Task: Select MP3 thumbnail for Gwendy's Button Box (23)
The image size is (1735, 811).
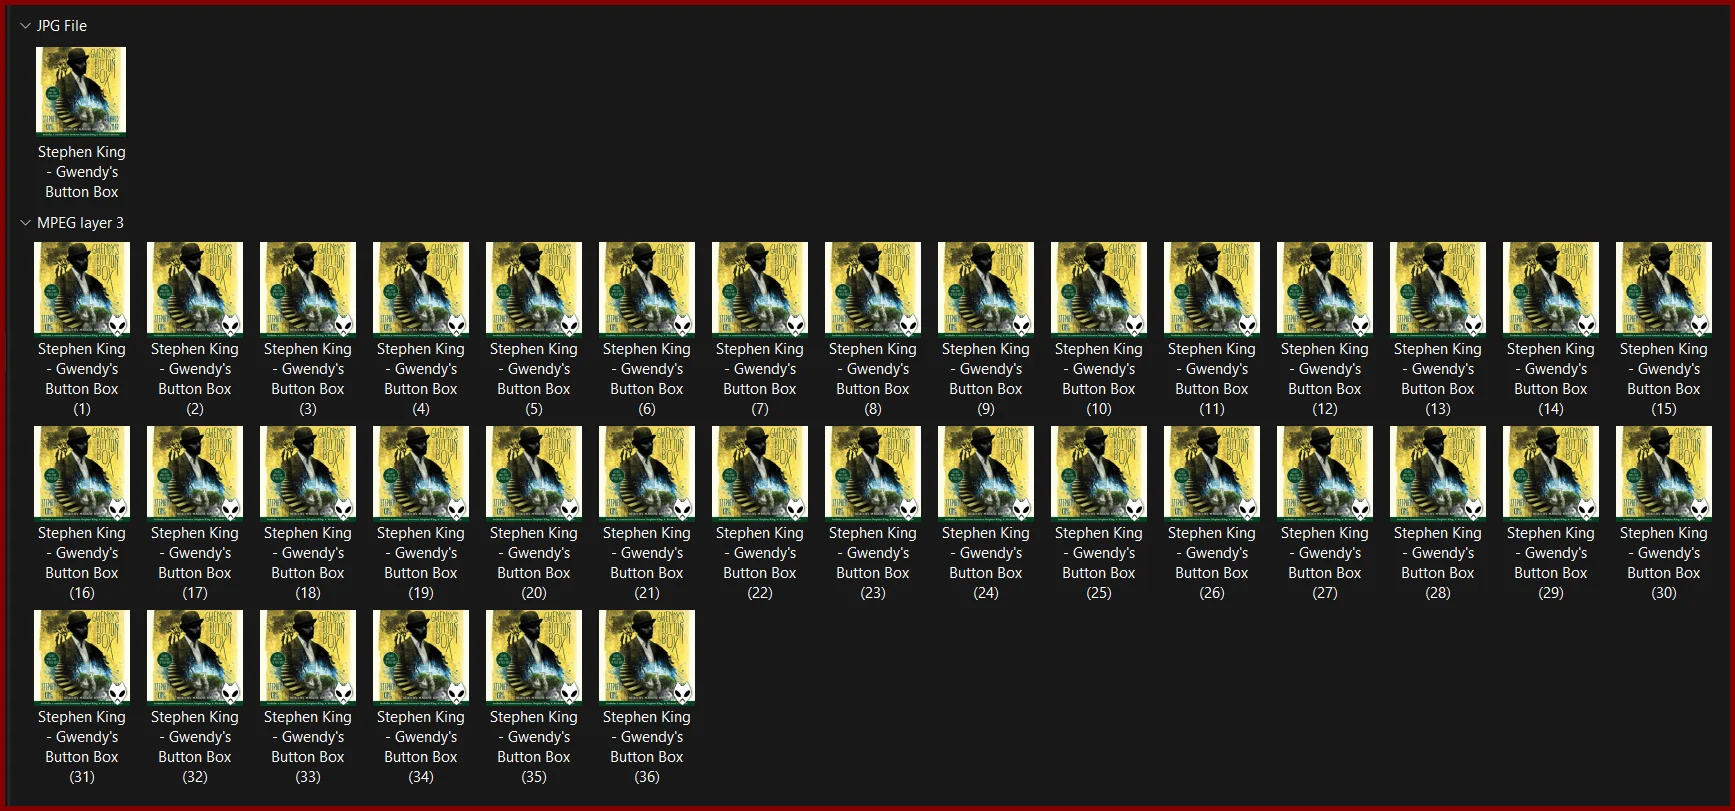Action: 873,472
